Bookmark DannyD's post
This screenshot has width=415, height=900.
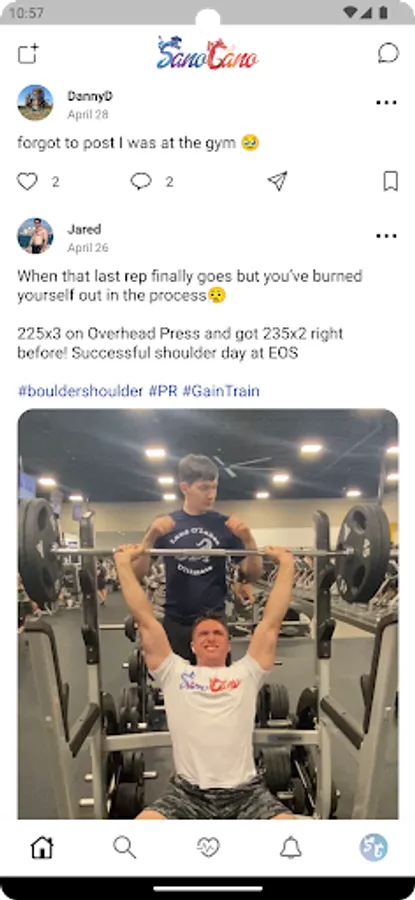tap(390, 181)
